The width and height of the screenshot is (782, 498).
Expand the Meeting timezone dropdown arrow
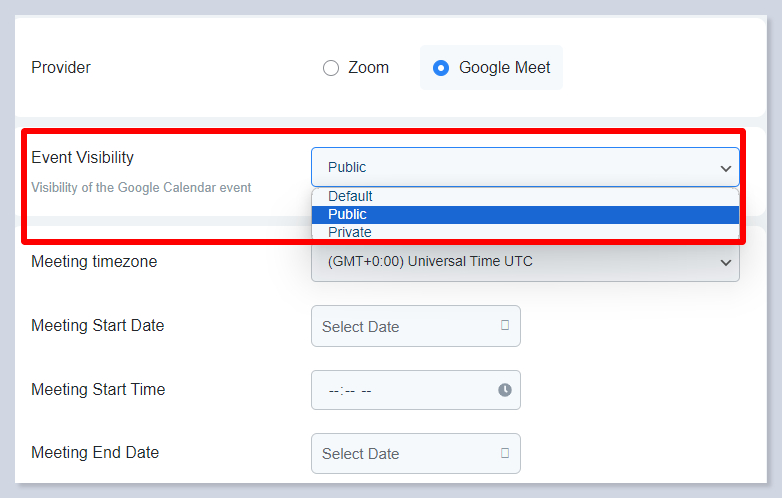pos(726,263)
